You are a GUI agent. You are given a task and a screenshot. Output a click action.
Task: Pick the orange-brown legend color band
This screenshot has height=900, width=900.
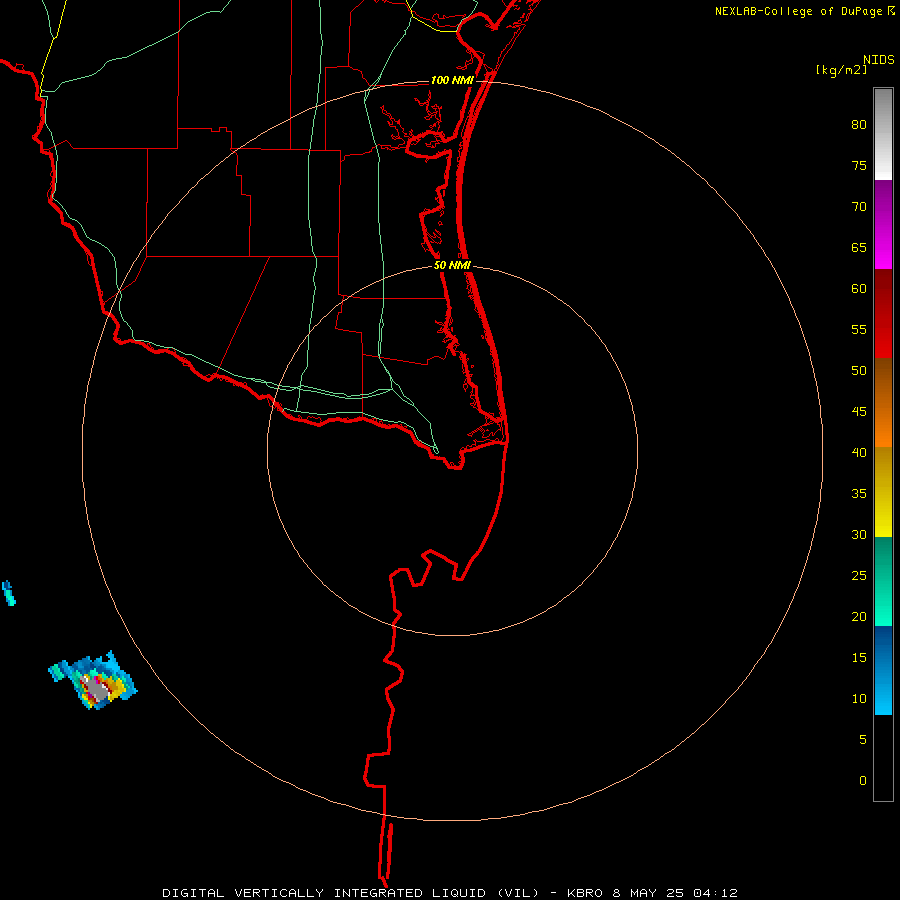[883, 402]
